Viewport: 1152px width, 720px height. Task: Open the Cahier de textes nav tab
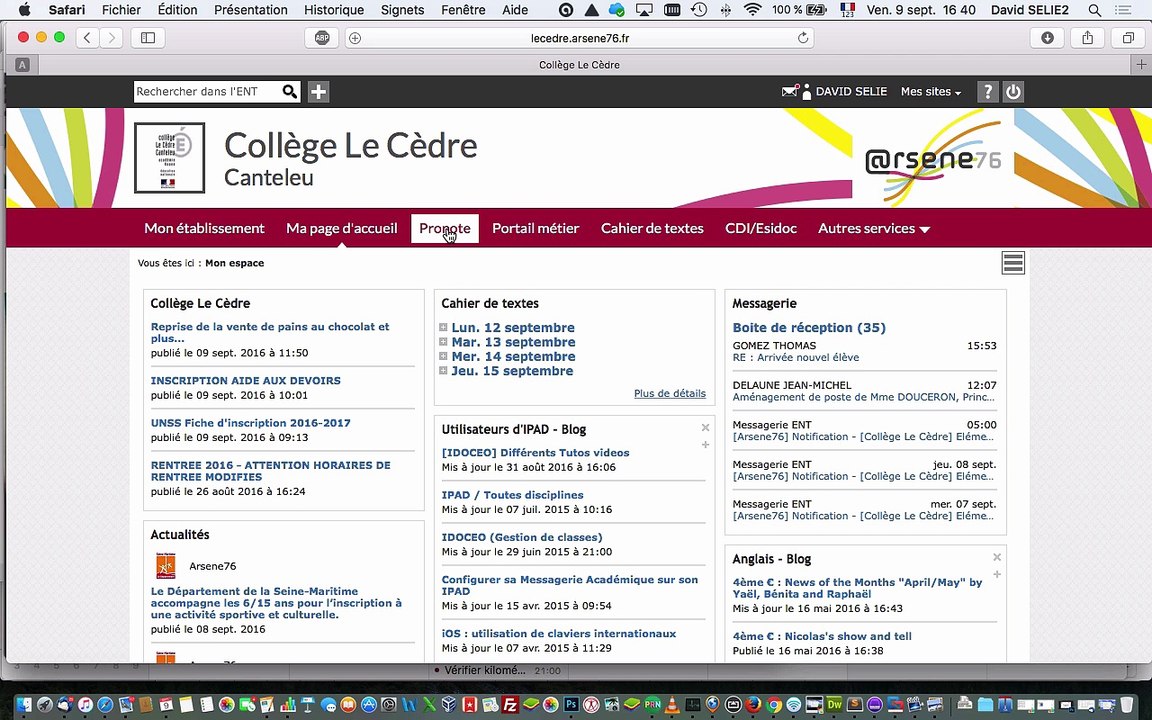(x=652, y=228)
